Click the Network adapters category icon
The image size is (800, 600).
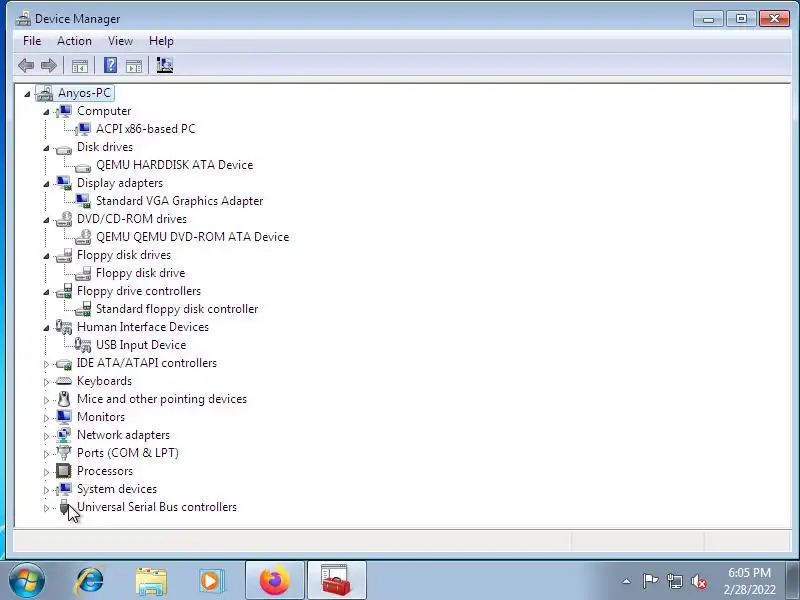(64, 435)
